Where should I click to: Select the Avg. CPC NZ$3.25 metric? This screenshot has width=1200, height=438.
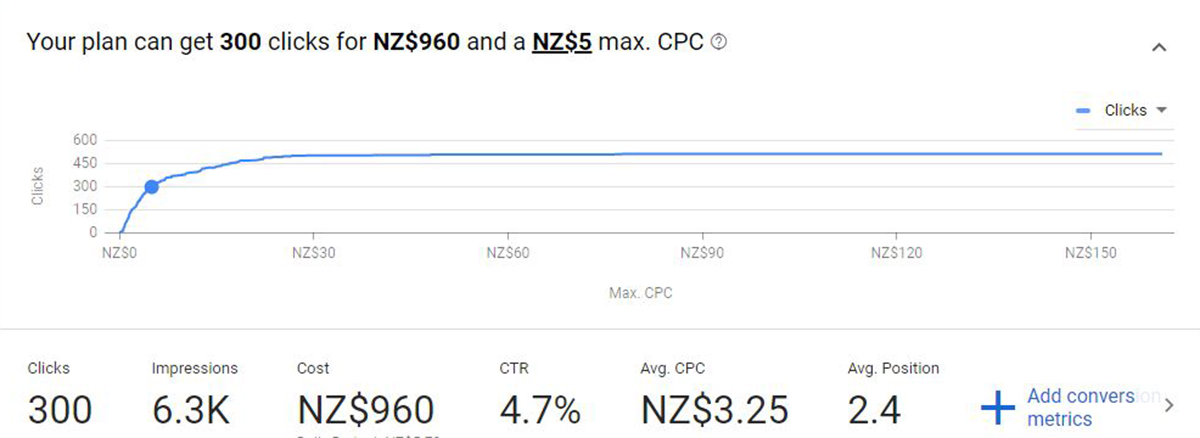click(x=714, y=396)
